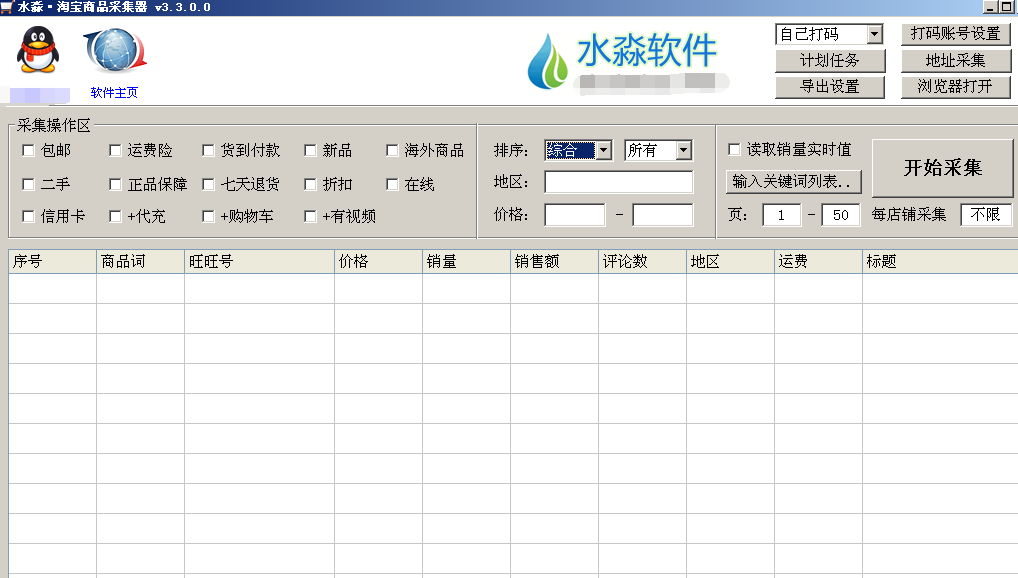Click the 每店铺采集 field showing 不限
The width and height of the screenshot is (1018, 578).
pyautogui.click(x=986, y=215)
